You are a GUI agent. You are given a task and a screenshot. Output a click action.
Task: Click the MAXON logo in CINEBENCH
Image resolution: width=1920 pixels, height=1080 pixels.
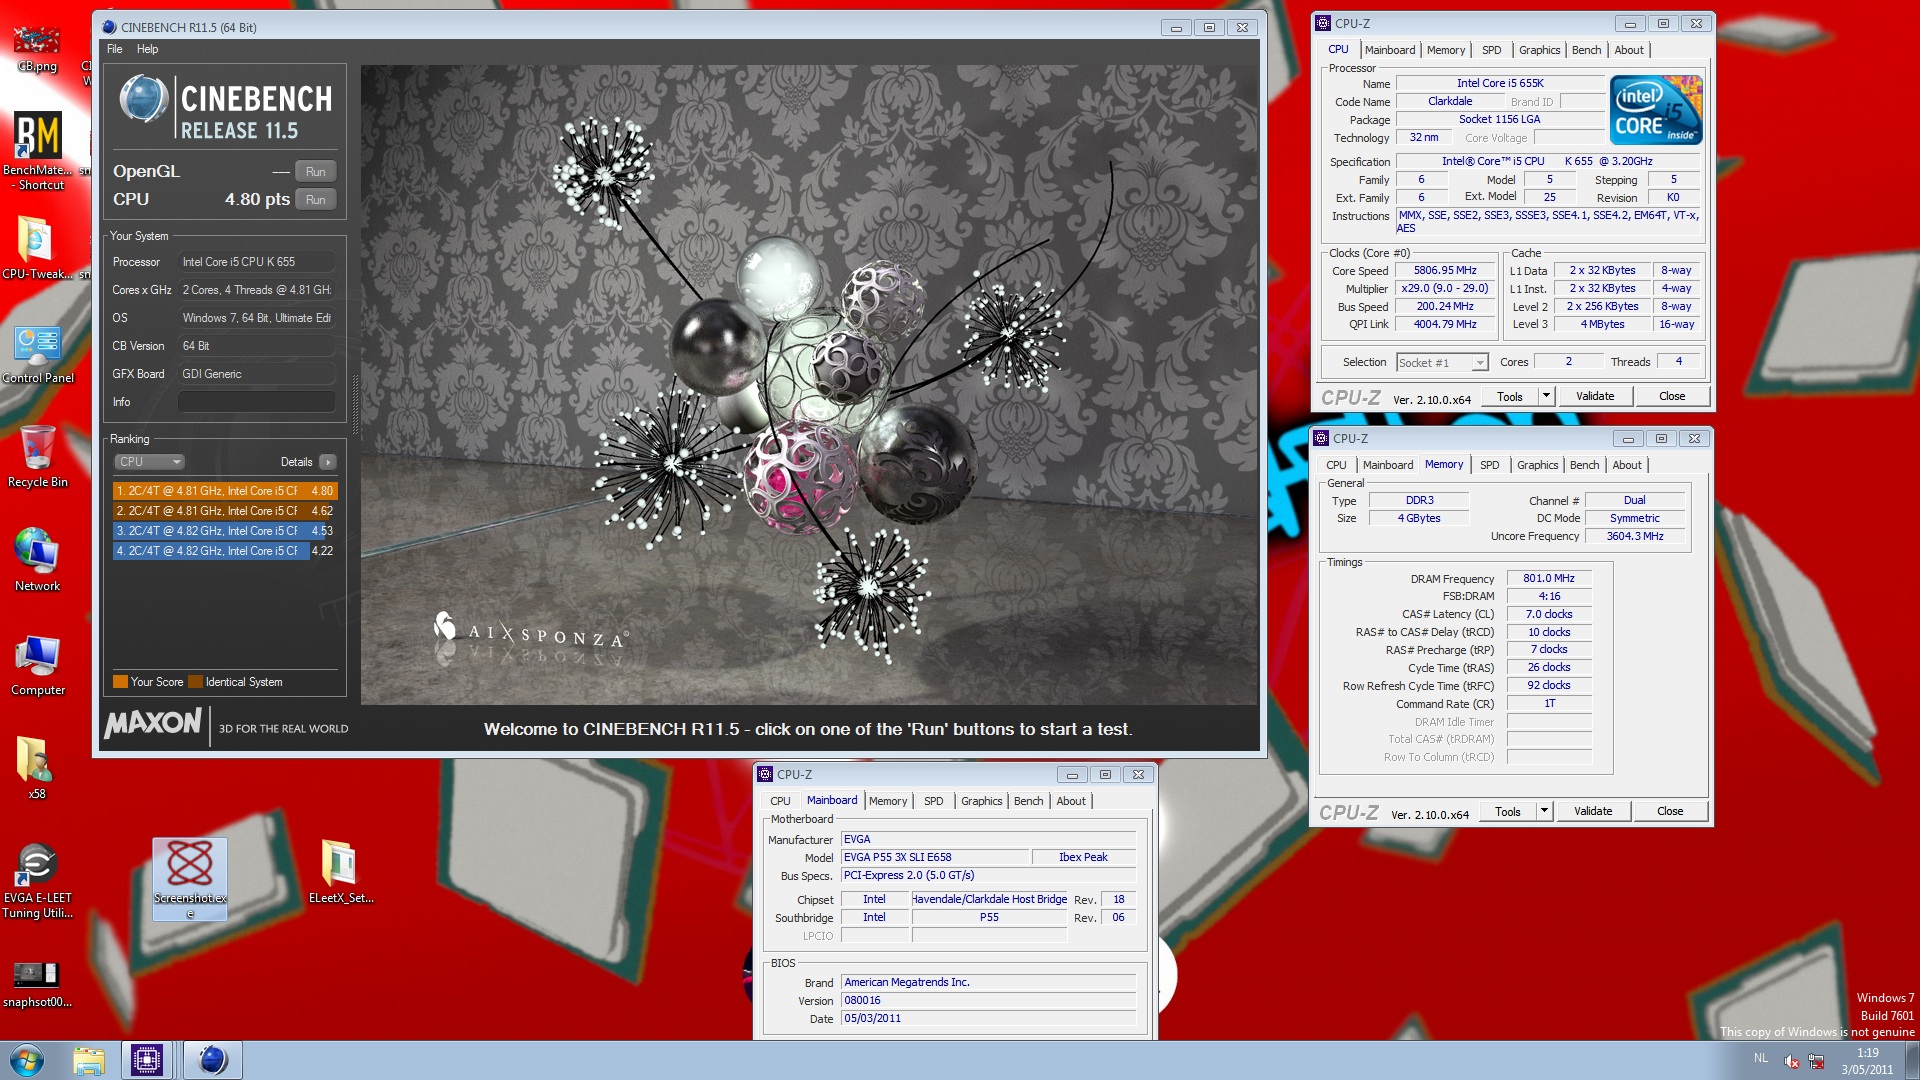(x=153, y=723)
